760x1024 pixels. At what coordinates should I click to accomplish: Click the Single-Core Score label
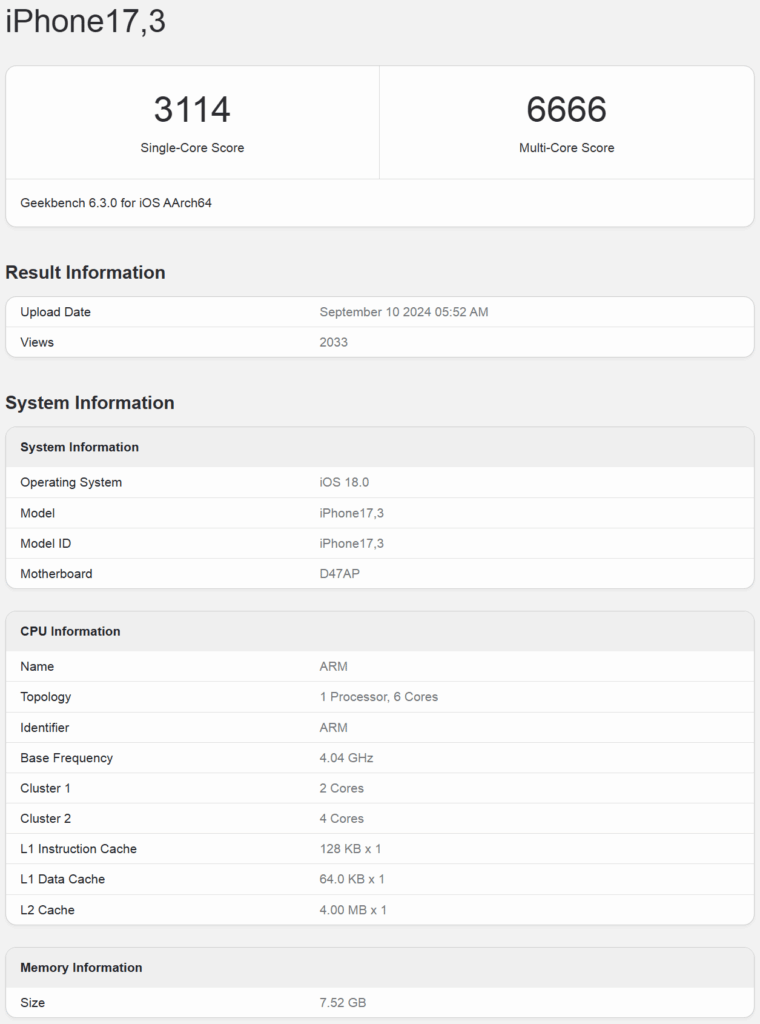[x=192, y=148]
